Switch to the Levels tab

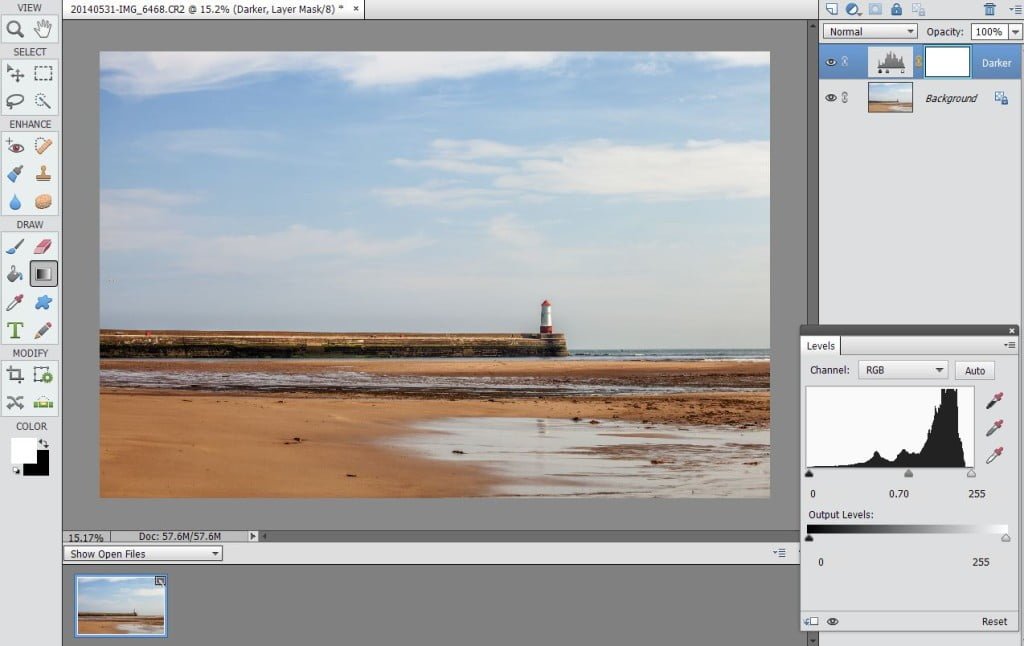tap(820, 346)
